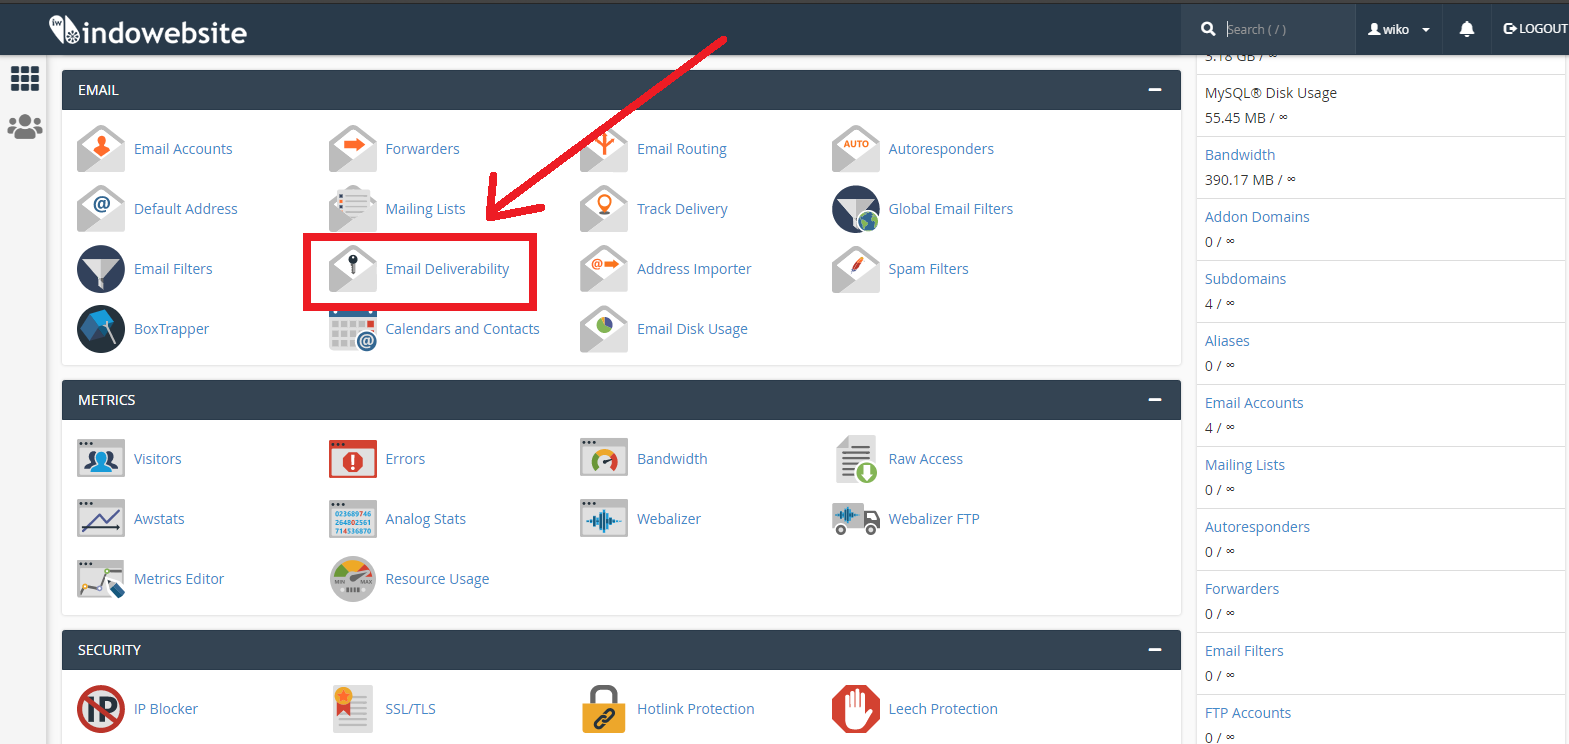Image resolution: width=1569 pixels, height=744 pixels.
Task: Collapse the METRICS section
Action: pos(1155,400)
